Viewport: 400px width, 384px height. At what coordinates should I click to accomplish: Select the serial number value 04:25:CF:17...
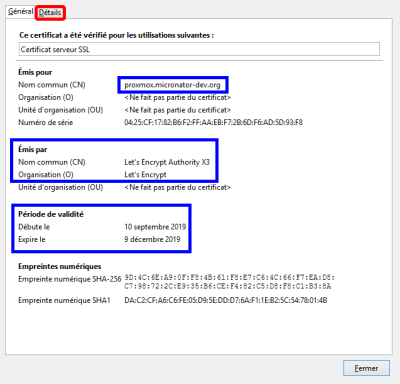point(213,122)
